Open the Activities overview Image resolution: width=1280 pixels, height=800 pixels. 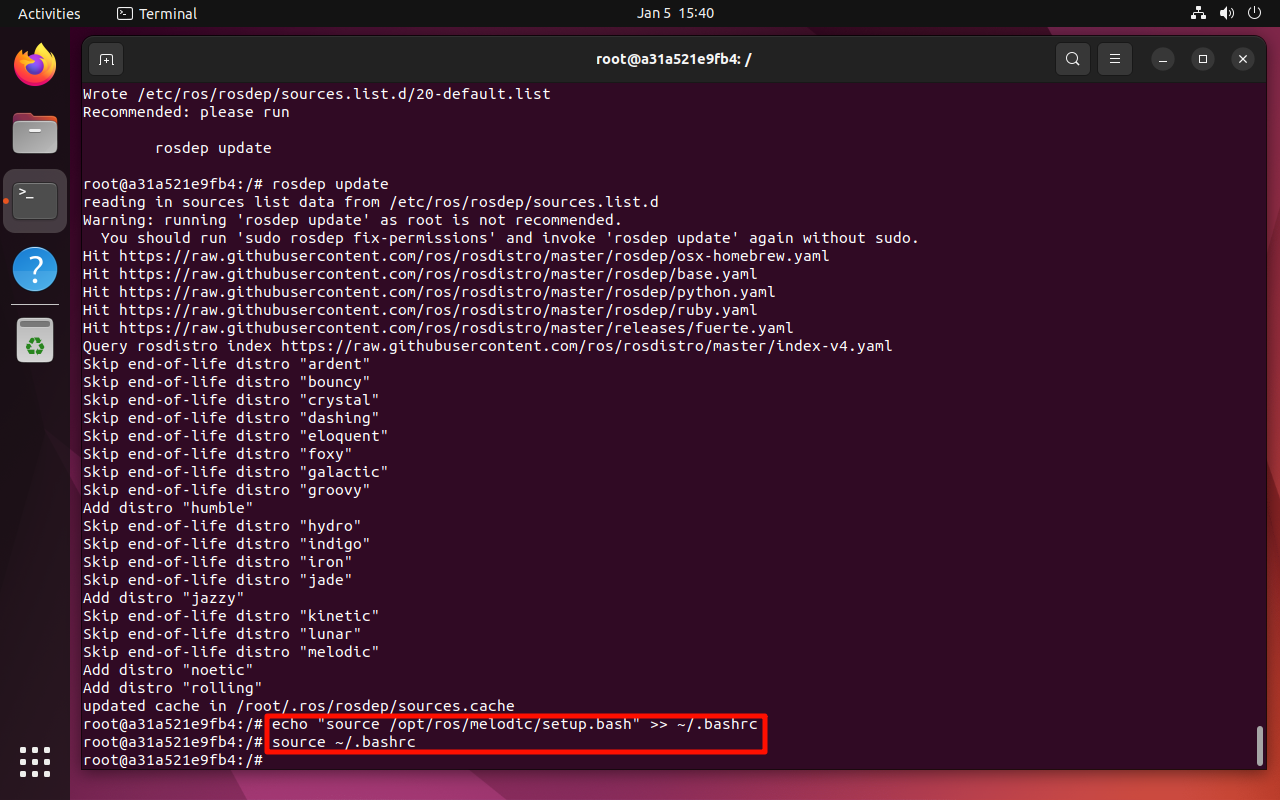49,13
